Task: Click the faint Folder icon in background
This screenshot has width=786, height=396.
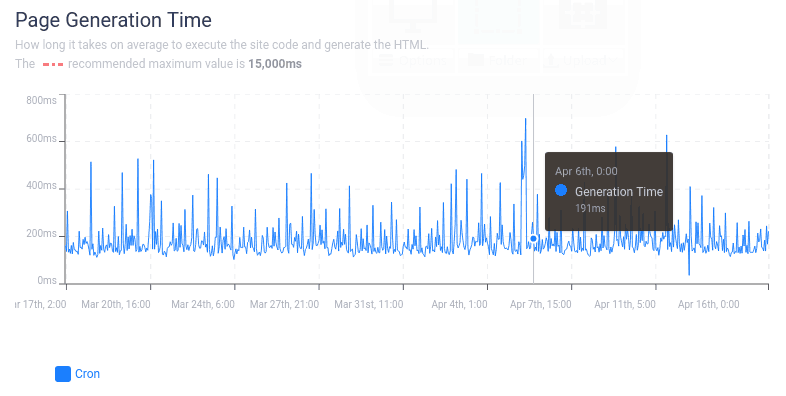Action: [x=475, y=61]
